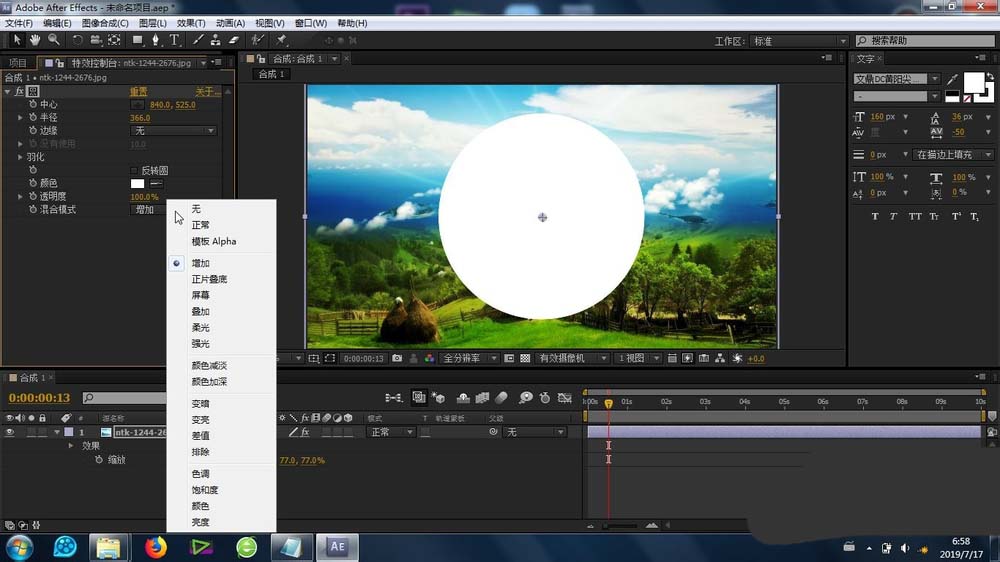
Task: Click the snapshot camera icon below viewer
Action: (398, 358)
